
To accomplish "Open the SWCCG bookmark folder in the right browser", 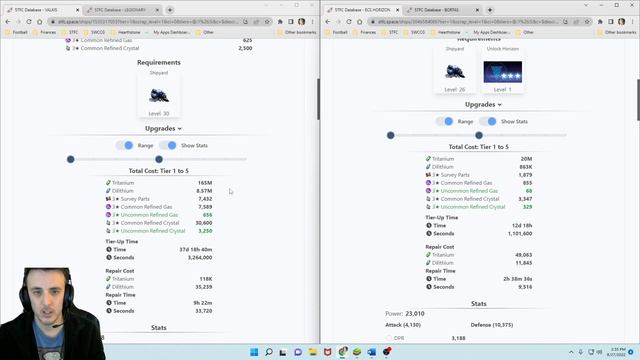I will point(414,32).
